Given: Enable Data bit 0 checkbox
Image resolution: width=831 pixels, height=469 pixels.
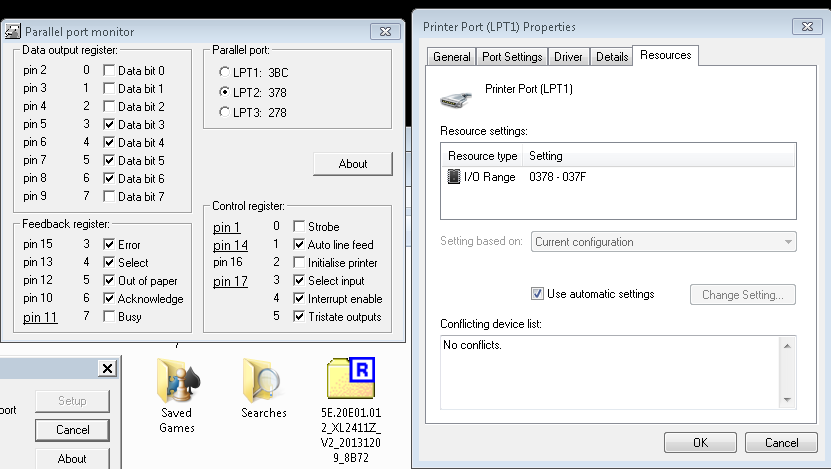Looking at the screenshot, I should coord(109,71).
